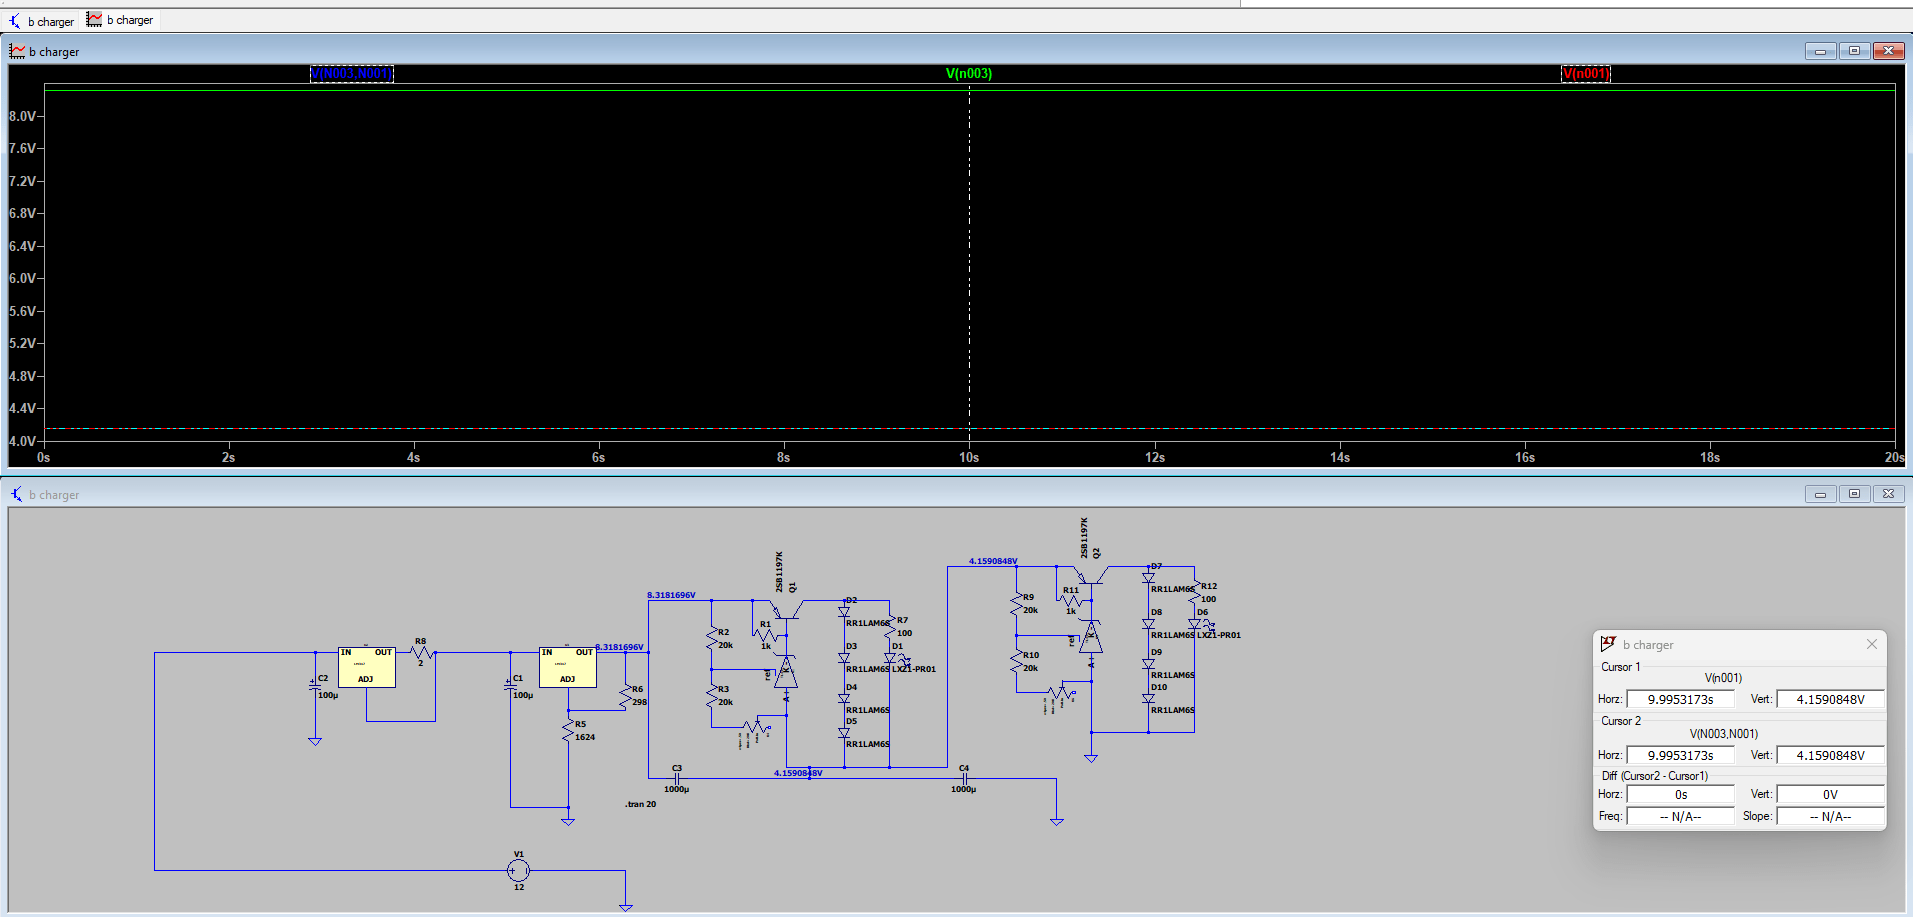Viewport: 1913px width, 917px height.
Task: Click the cursor dialog icon labeled 'b charger'
Action: point(1608,644)
